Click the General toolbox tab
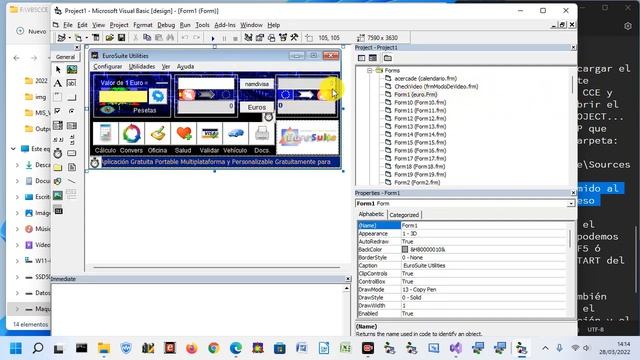Image resolution: width=640 pixels, height=360 pixels. [65, 57]
